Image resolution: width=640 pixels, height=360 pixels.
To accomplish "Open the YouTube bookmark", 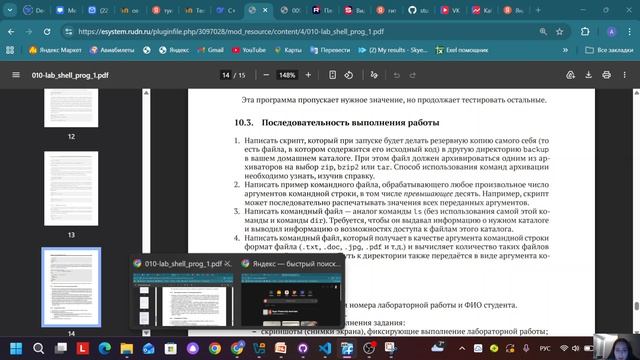I will click(249, 50).
